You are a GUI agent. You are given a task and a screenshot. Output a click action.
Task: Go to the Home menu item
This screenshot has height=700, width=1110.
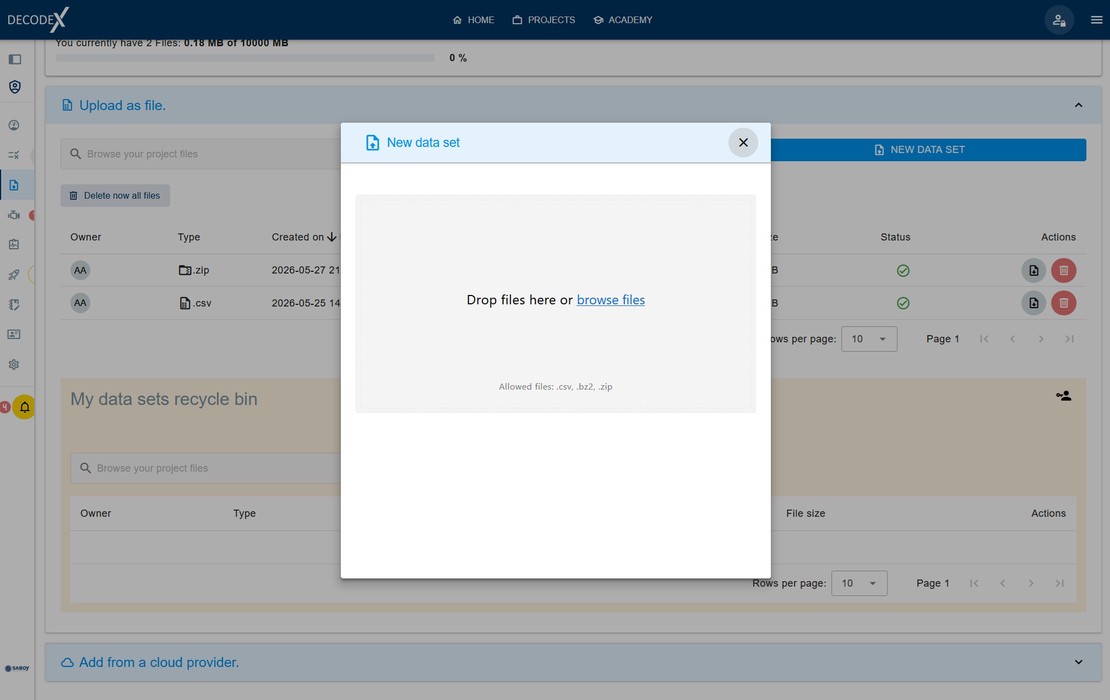pyautogui.click(x=473, y=20)
